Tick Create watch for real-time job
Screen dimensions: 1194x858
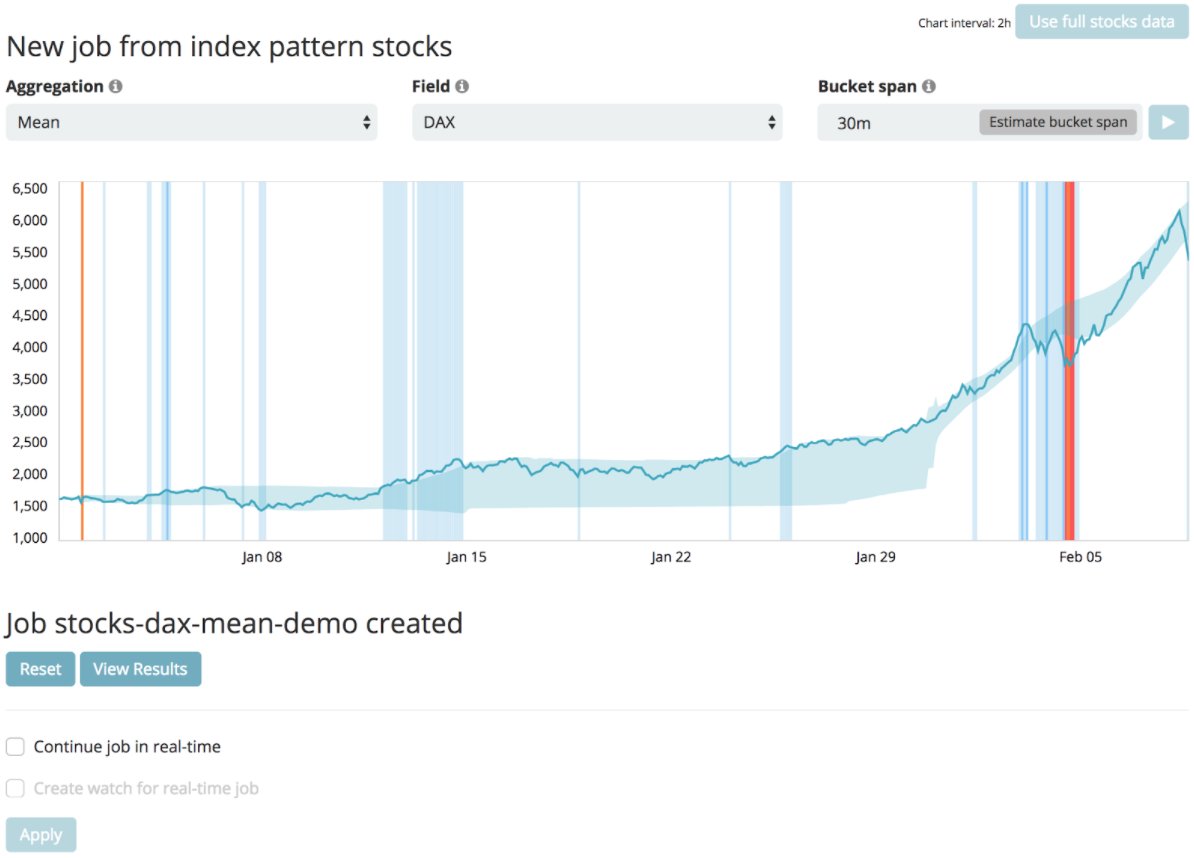click(x=15, y=789)
